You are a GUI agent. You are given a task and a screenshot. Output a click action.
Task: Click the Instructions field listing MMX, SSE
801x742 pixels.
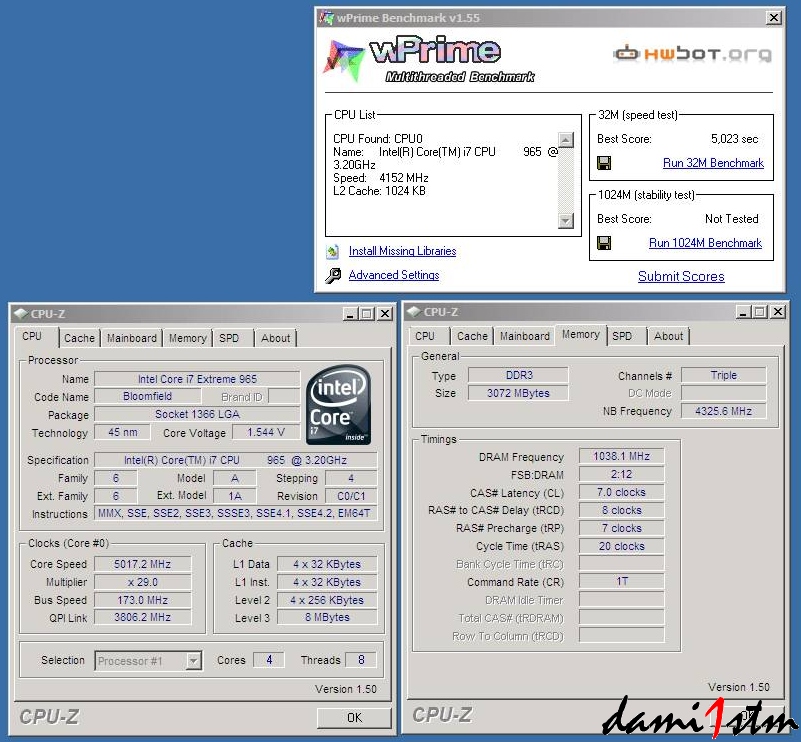235,513
